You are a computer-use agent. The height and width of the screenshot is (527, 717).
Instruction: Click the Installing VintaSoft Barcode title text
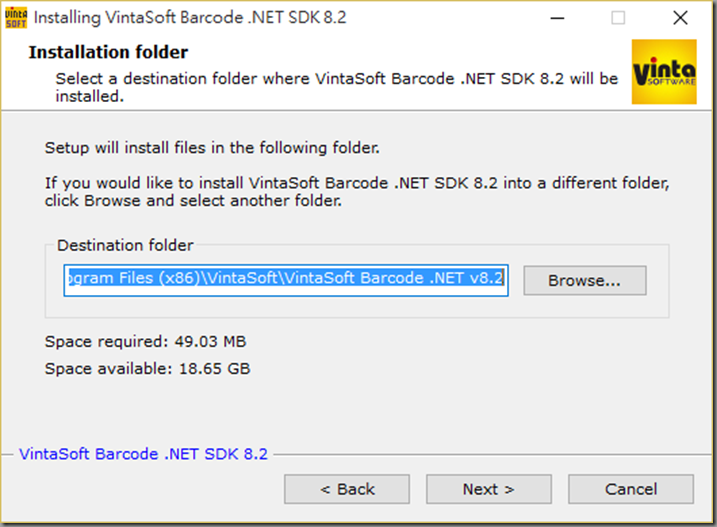190,18
